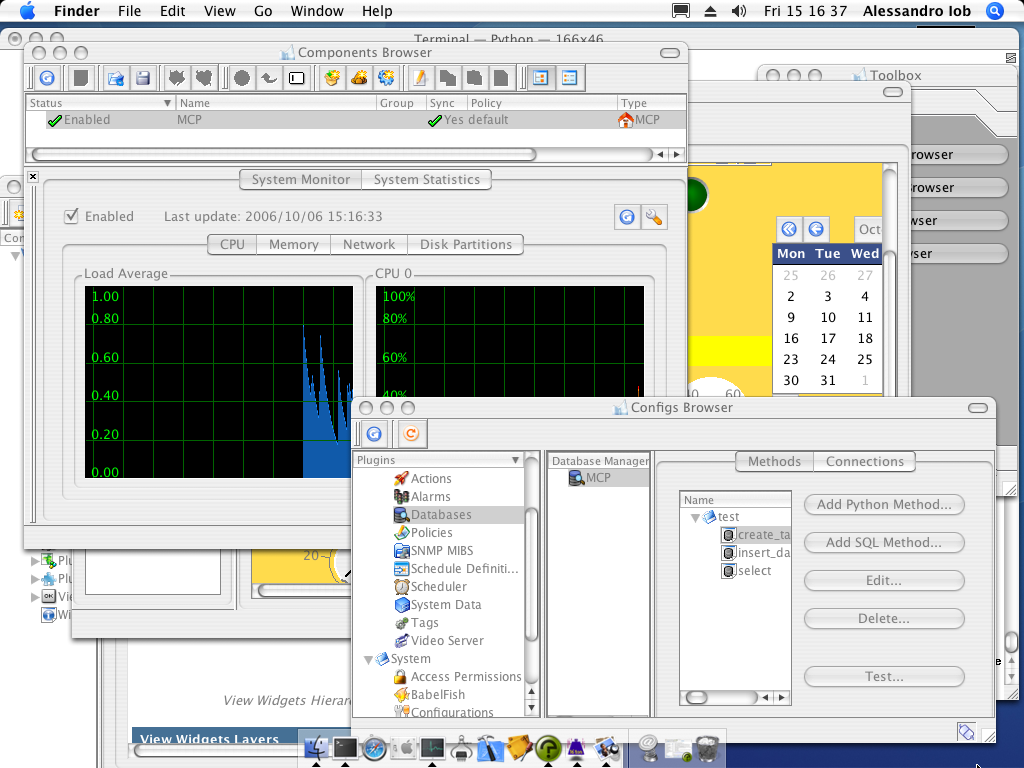Click the Components Browser horizontal scrollbar
1024x768 pixels.
pyautogui.click(x=284, y=155)
